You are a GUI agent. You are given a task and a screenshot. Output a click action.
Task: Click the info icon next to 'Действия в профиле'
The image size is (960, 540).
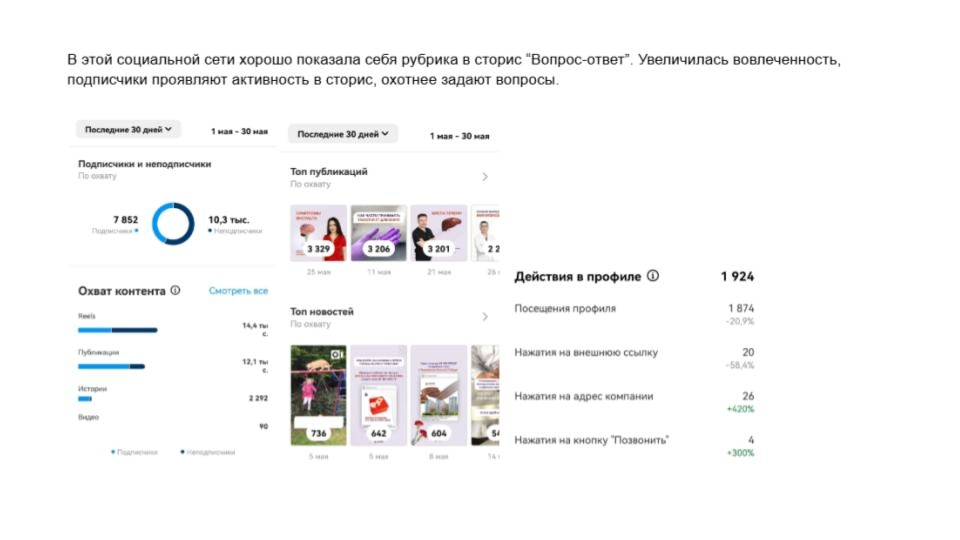tap(653, 276)
